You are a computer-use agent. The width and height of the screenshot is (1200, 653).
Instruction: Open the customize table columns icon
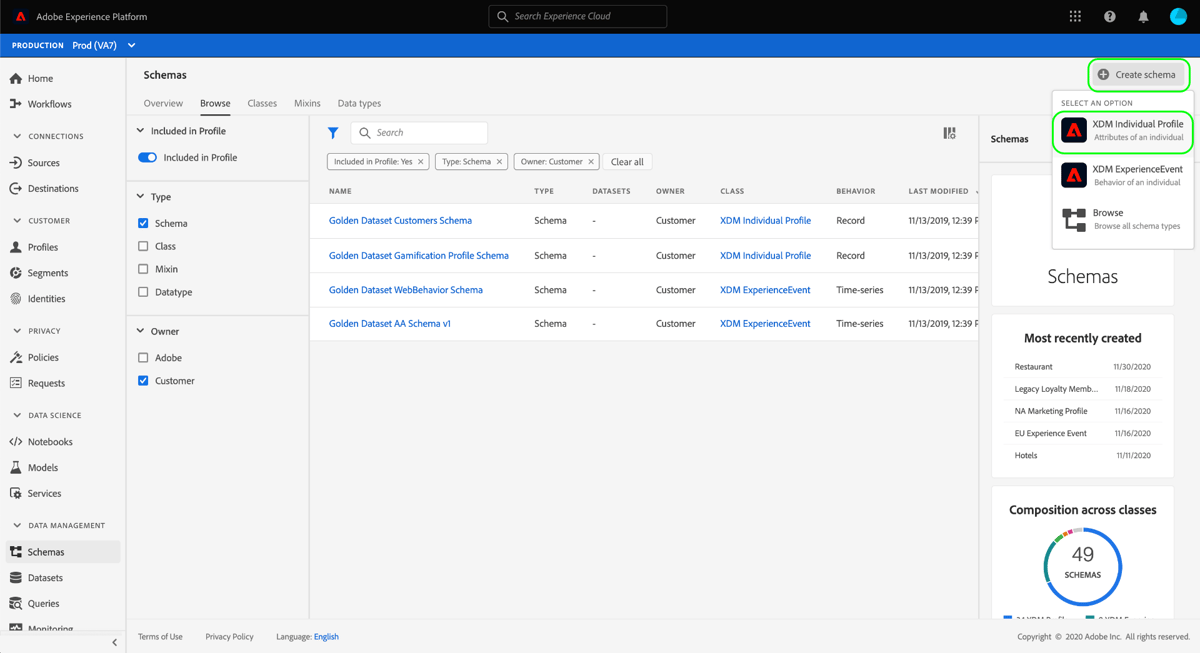948,132
